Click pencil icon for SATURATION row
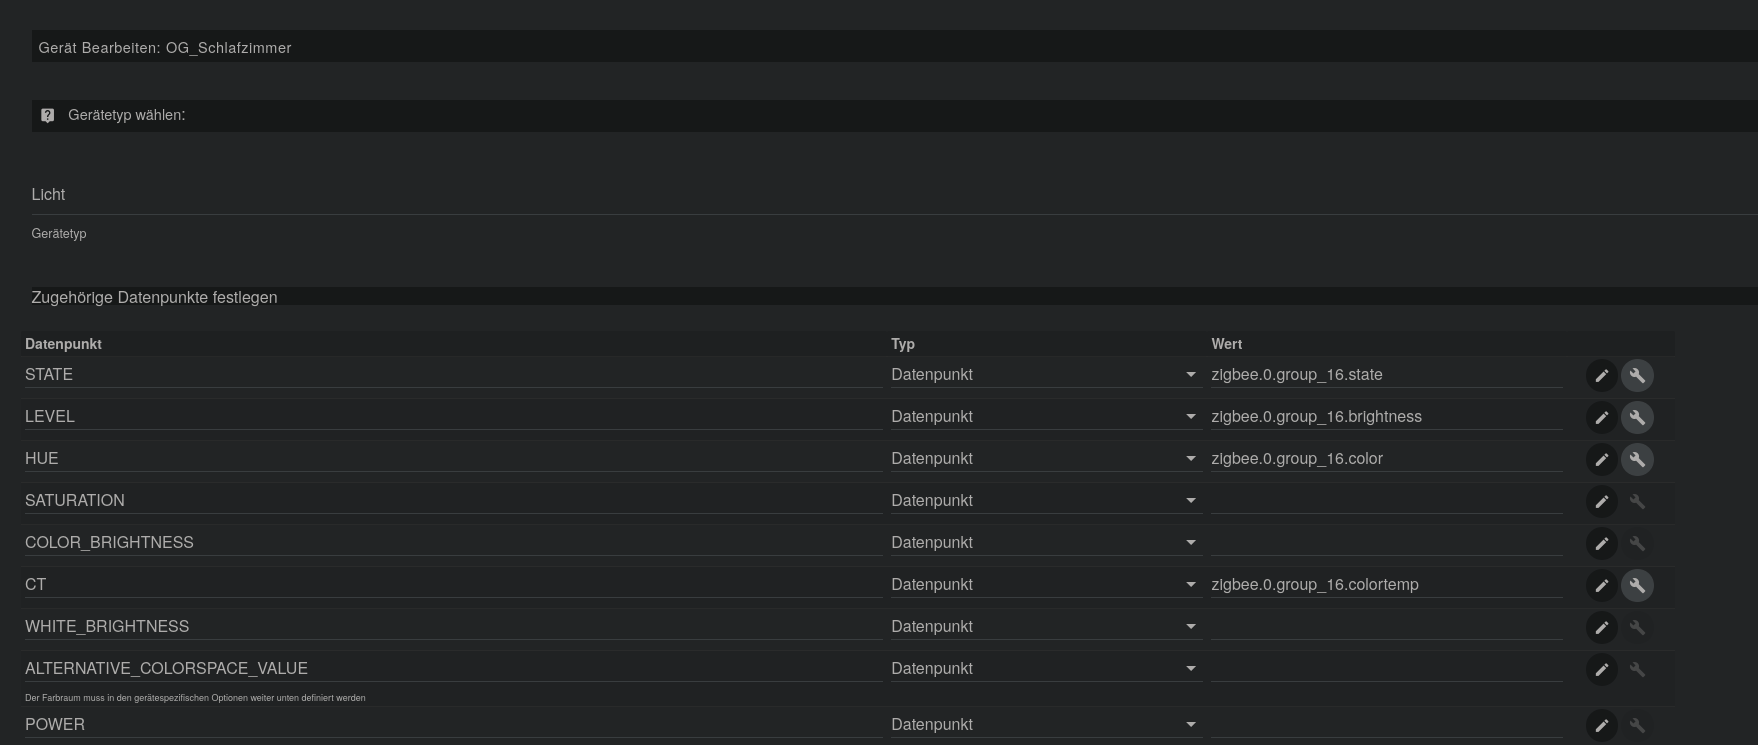This screenshot has height=745, width=1758. [1601, 501]
